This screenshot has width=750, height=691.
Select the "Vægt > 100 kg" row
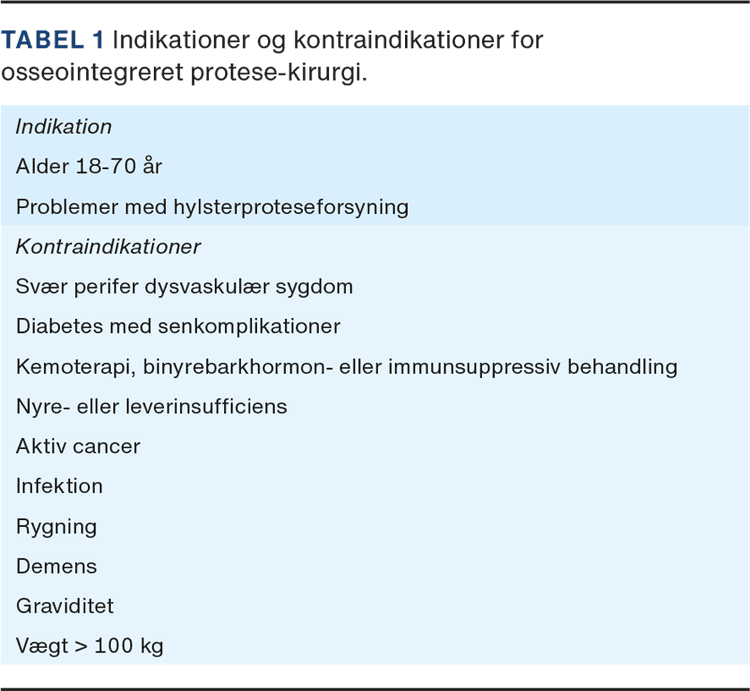89,647
